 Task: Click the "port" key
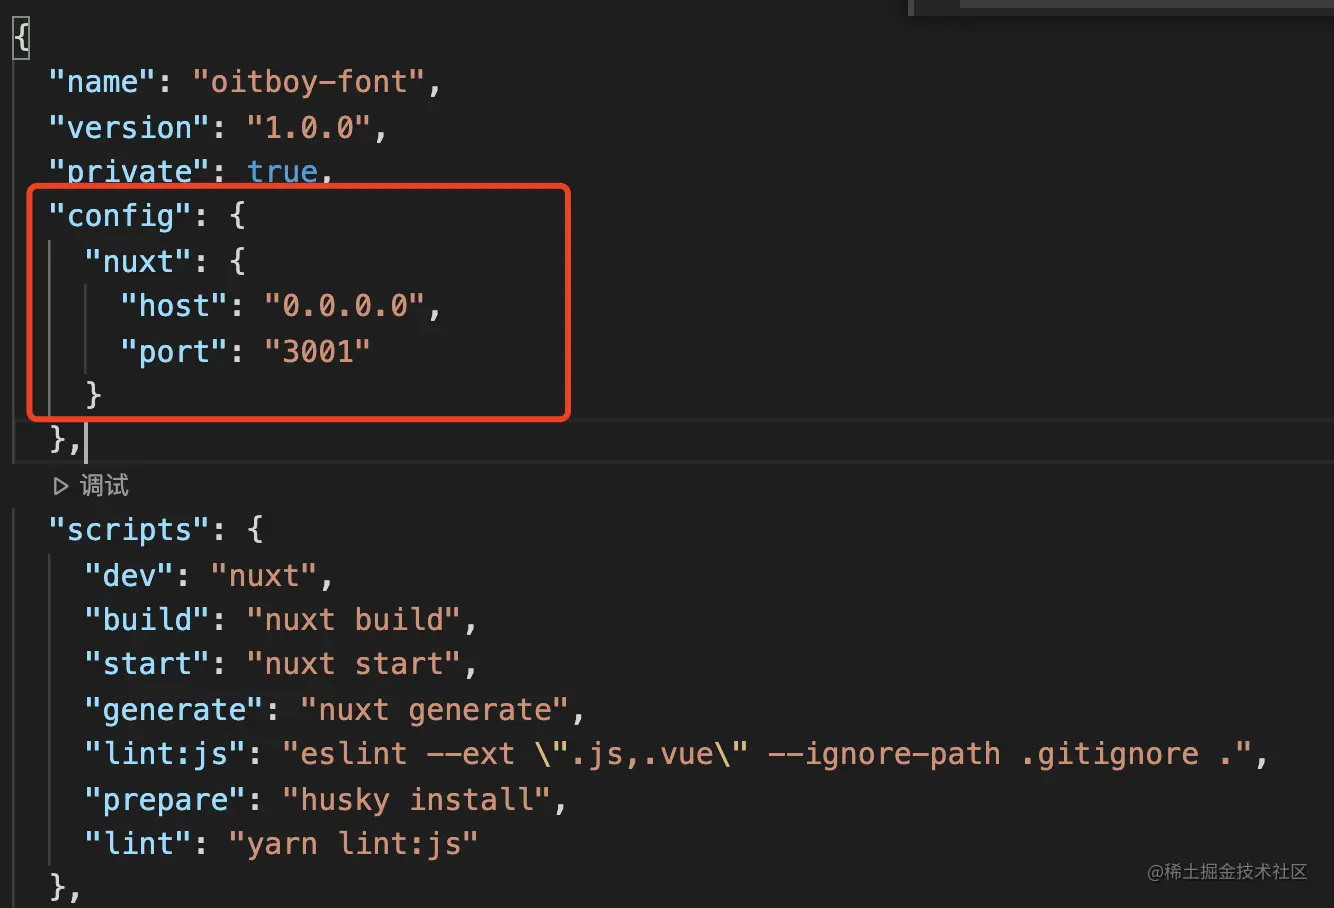coord(175,351)
